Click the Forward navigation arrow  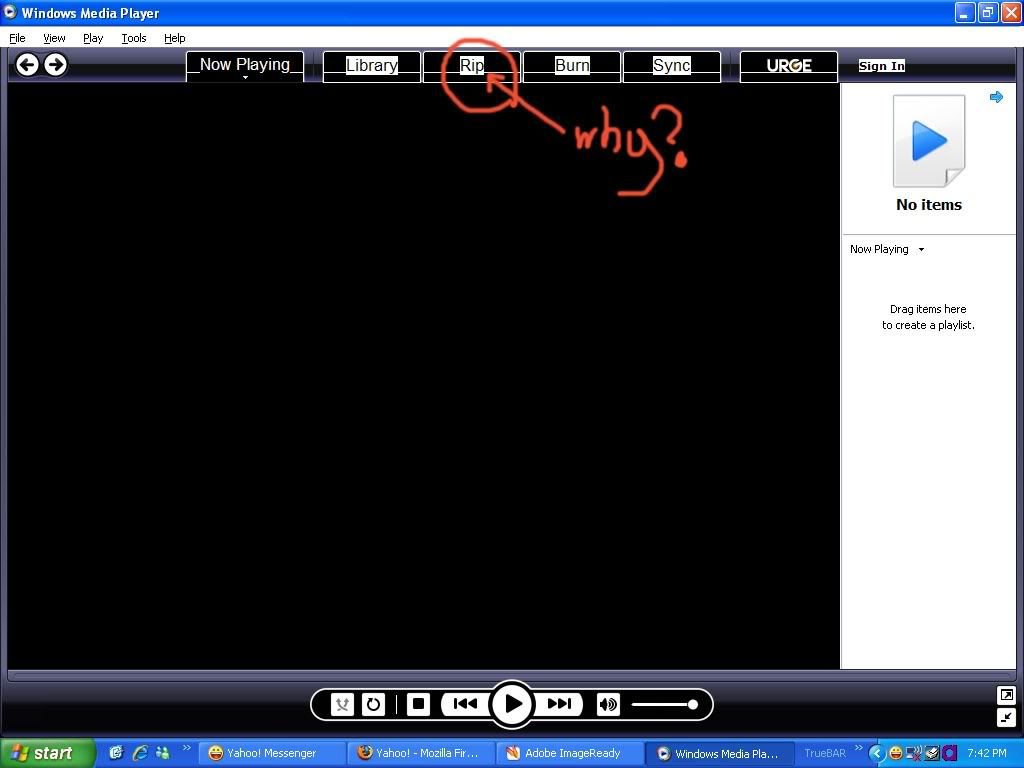[56, 65]
